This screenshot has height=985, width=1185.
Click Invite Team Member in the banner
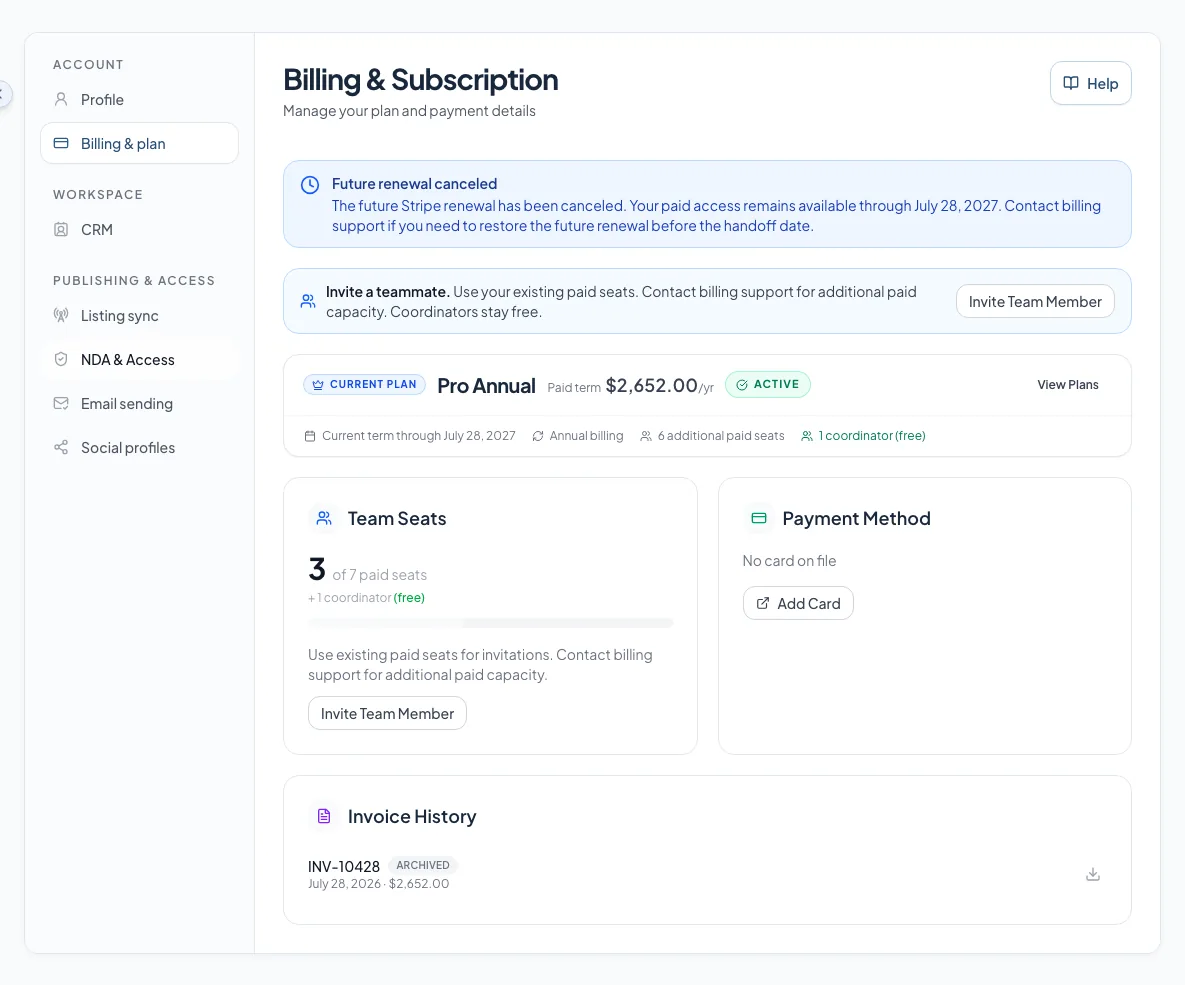(x=1035, y=302)
